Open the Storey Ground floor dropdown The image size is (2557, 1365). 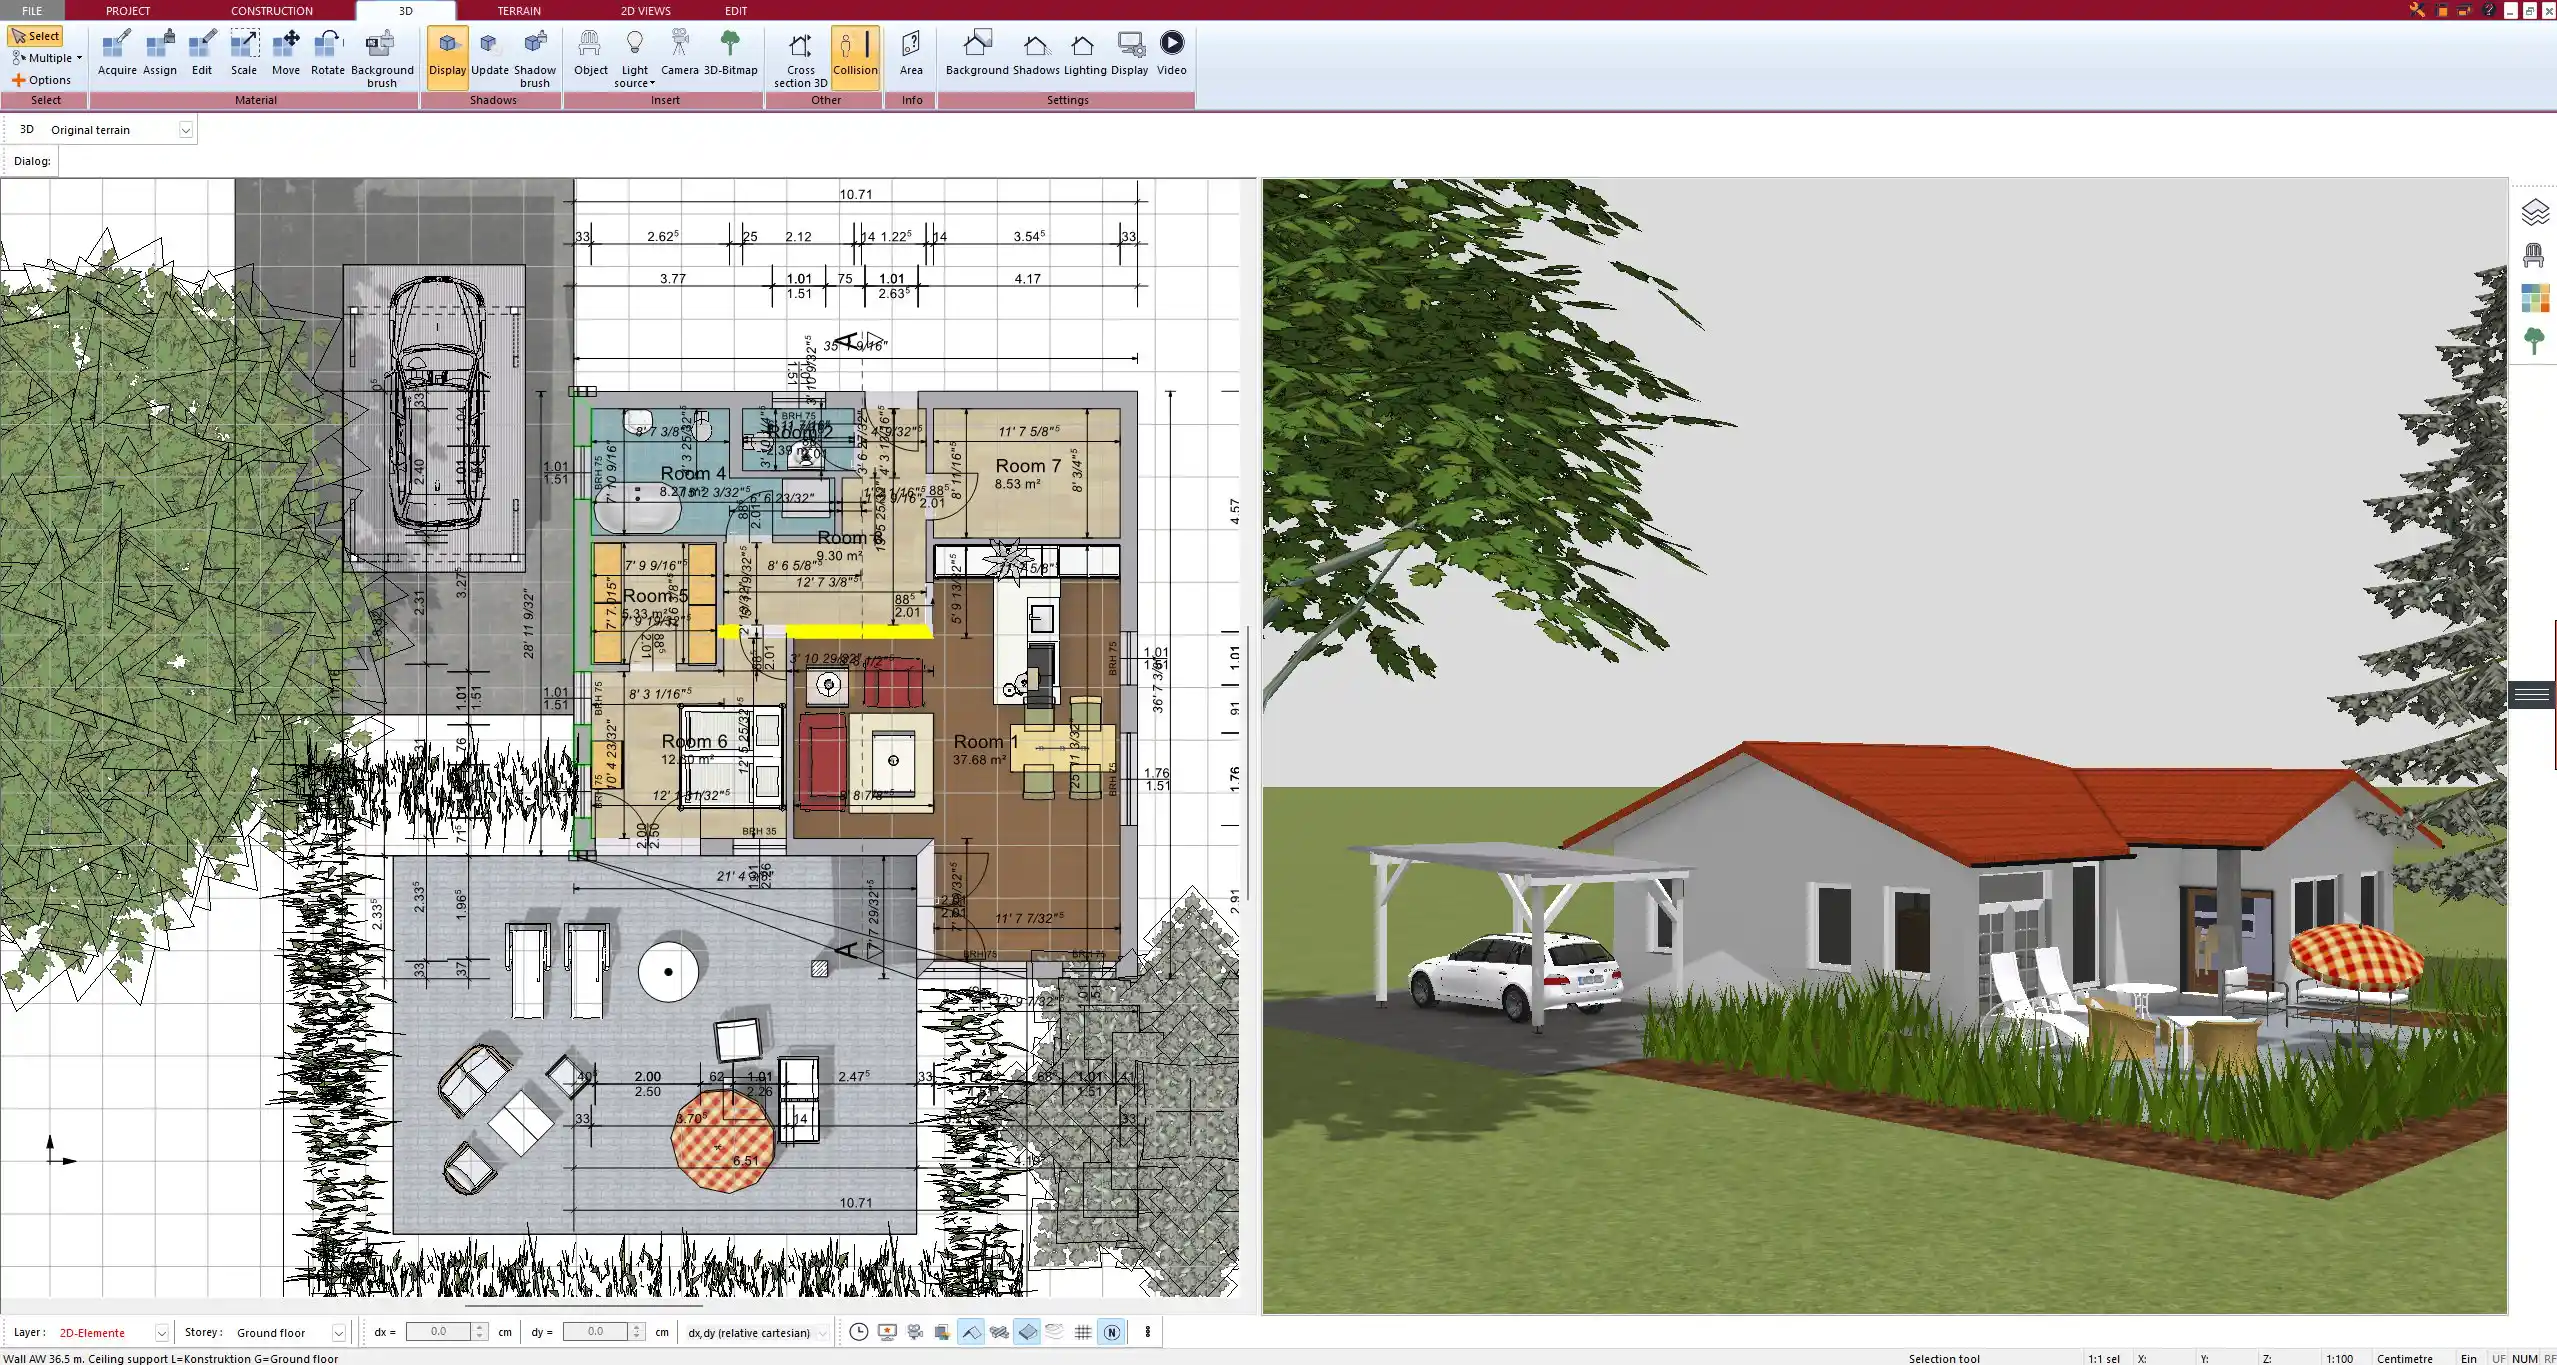(x=338, y=1333)
